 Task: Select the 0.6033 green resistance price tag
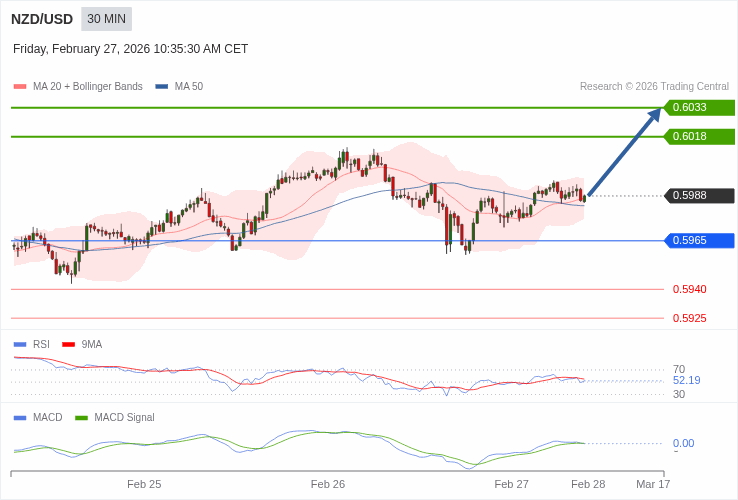click(699, 108)
